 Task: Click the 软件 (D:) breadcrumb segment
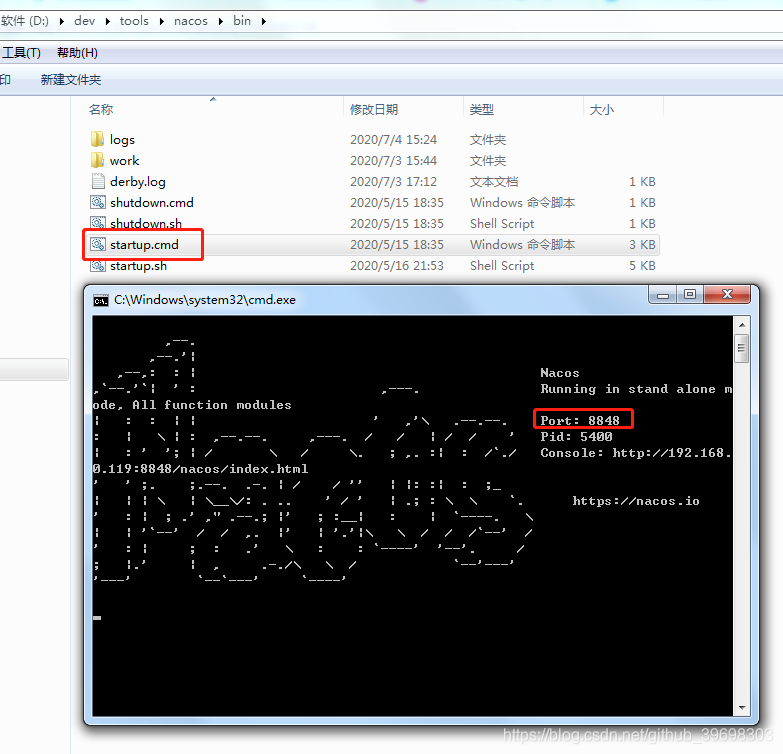[25, 21]
